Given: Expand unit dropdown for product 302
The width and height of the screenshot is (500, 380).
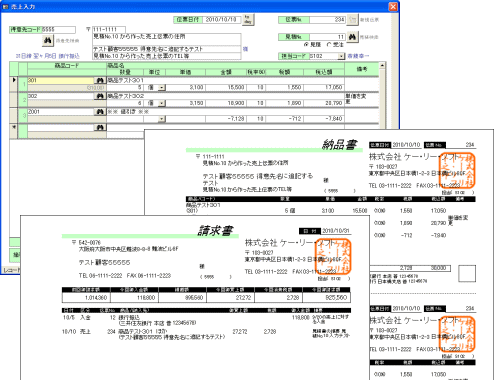Looking at the screenshot, I should click(161, 103).
